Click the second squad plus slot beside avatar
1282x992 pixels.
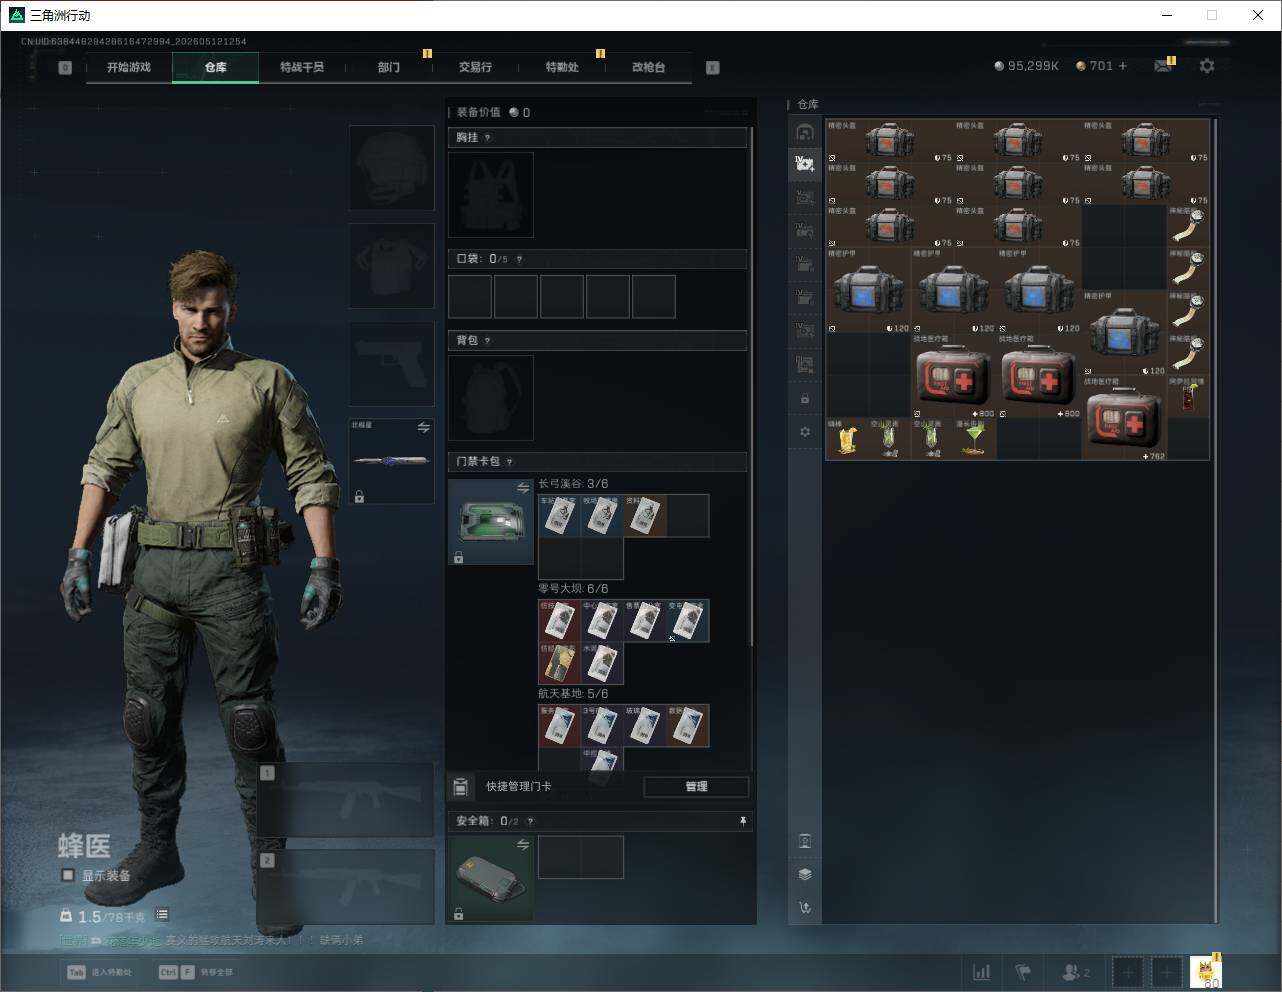tap(1167, 972)
